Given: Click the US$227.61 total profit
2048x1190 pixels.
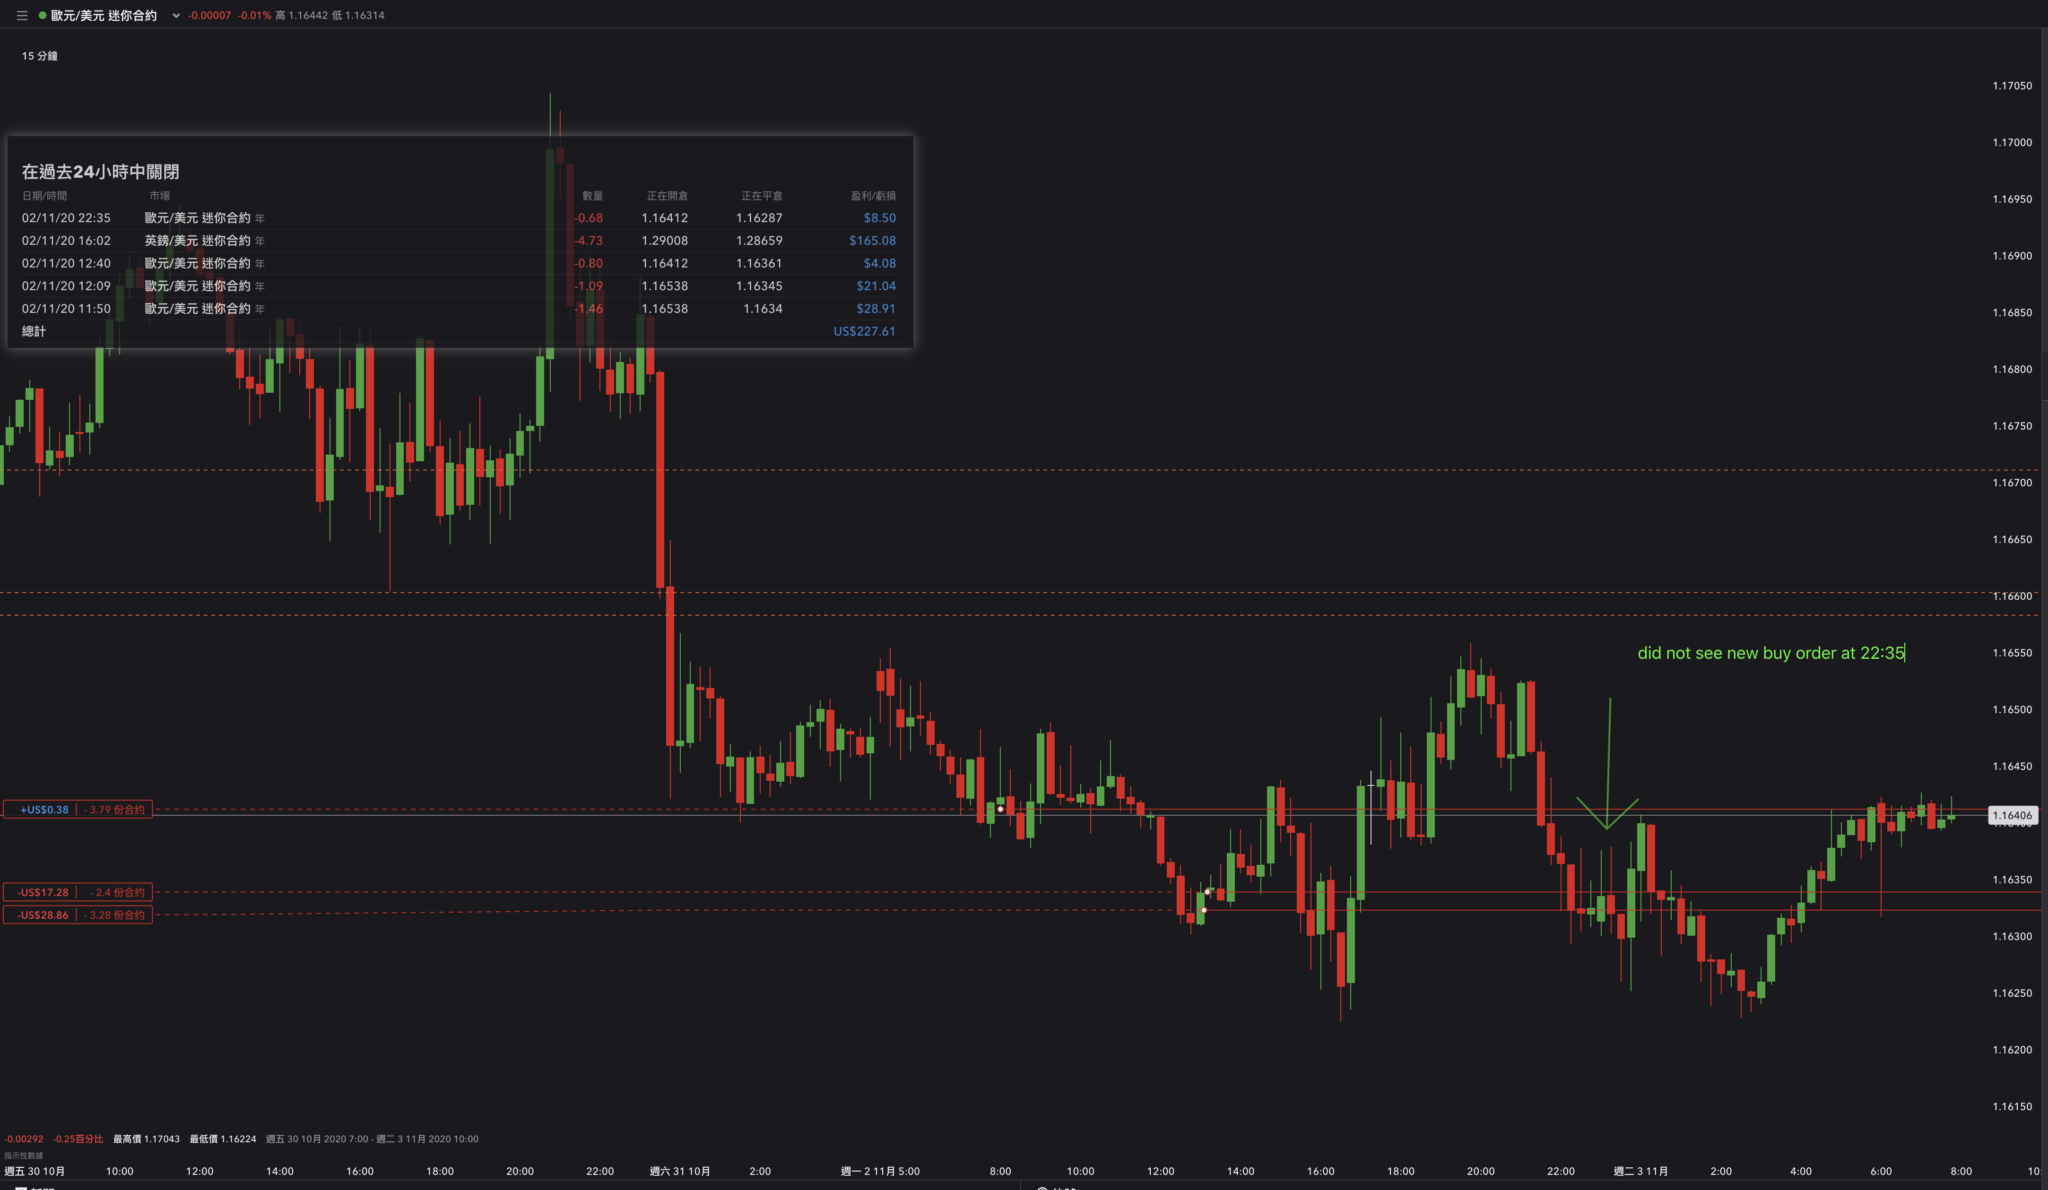Looking at the screenshot, I should pyautogui.click(x=864, y=332).
